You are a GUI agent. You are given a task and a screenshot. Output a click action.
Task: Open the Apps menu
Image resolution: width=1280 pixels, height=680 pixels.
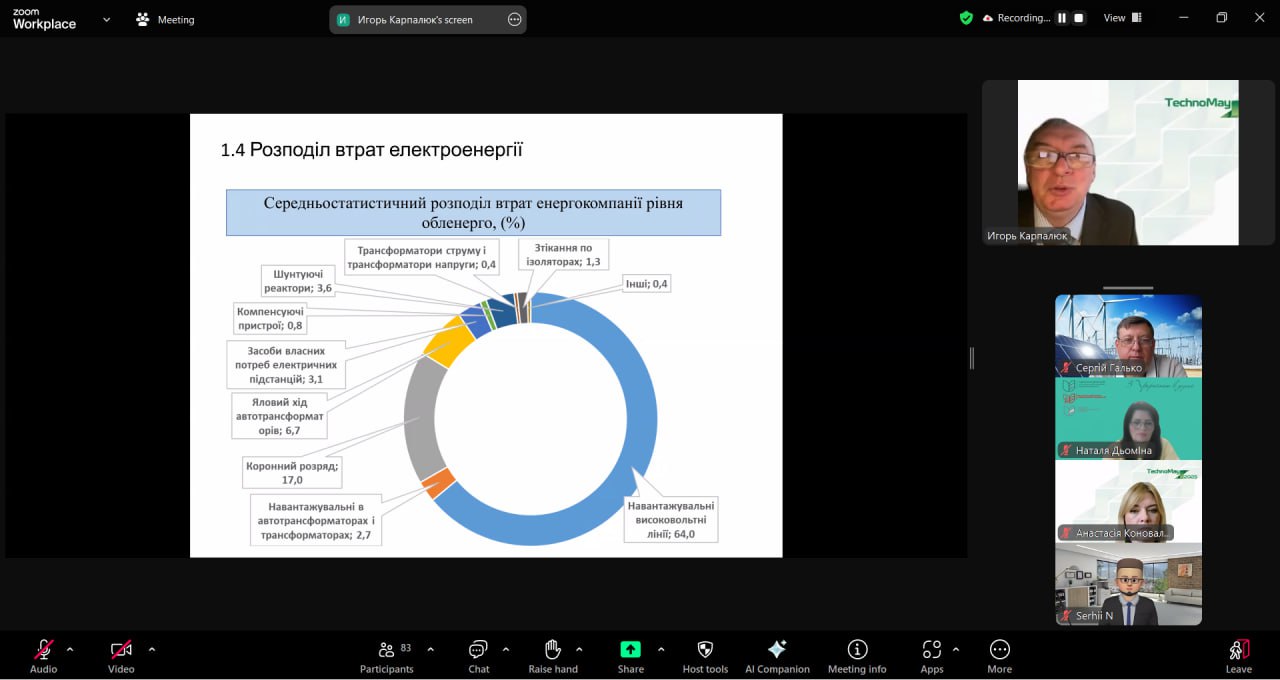click(932, 657)
